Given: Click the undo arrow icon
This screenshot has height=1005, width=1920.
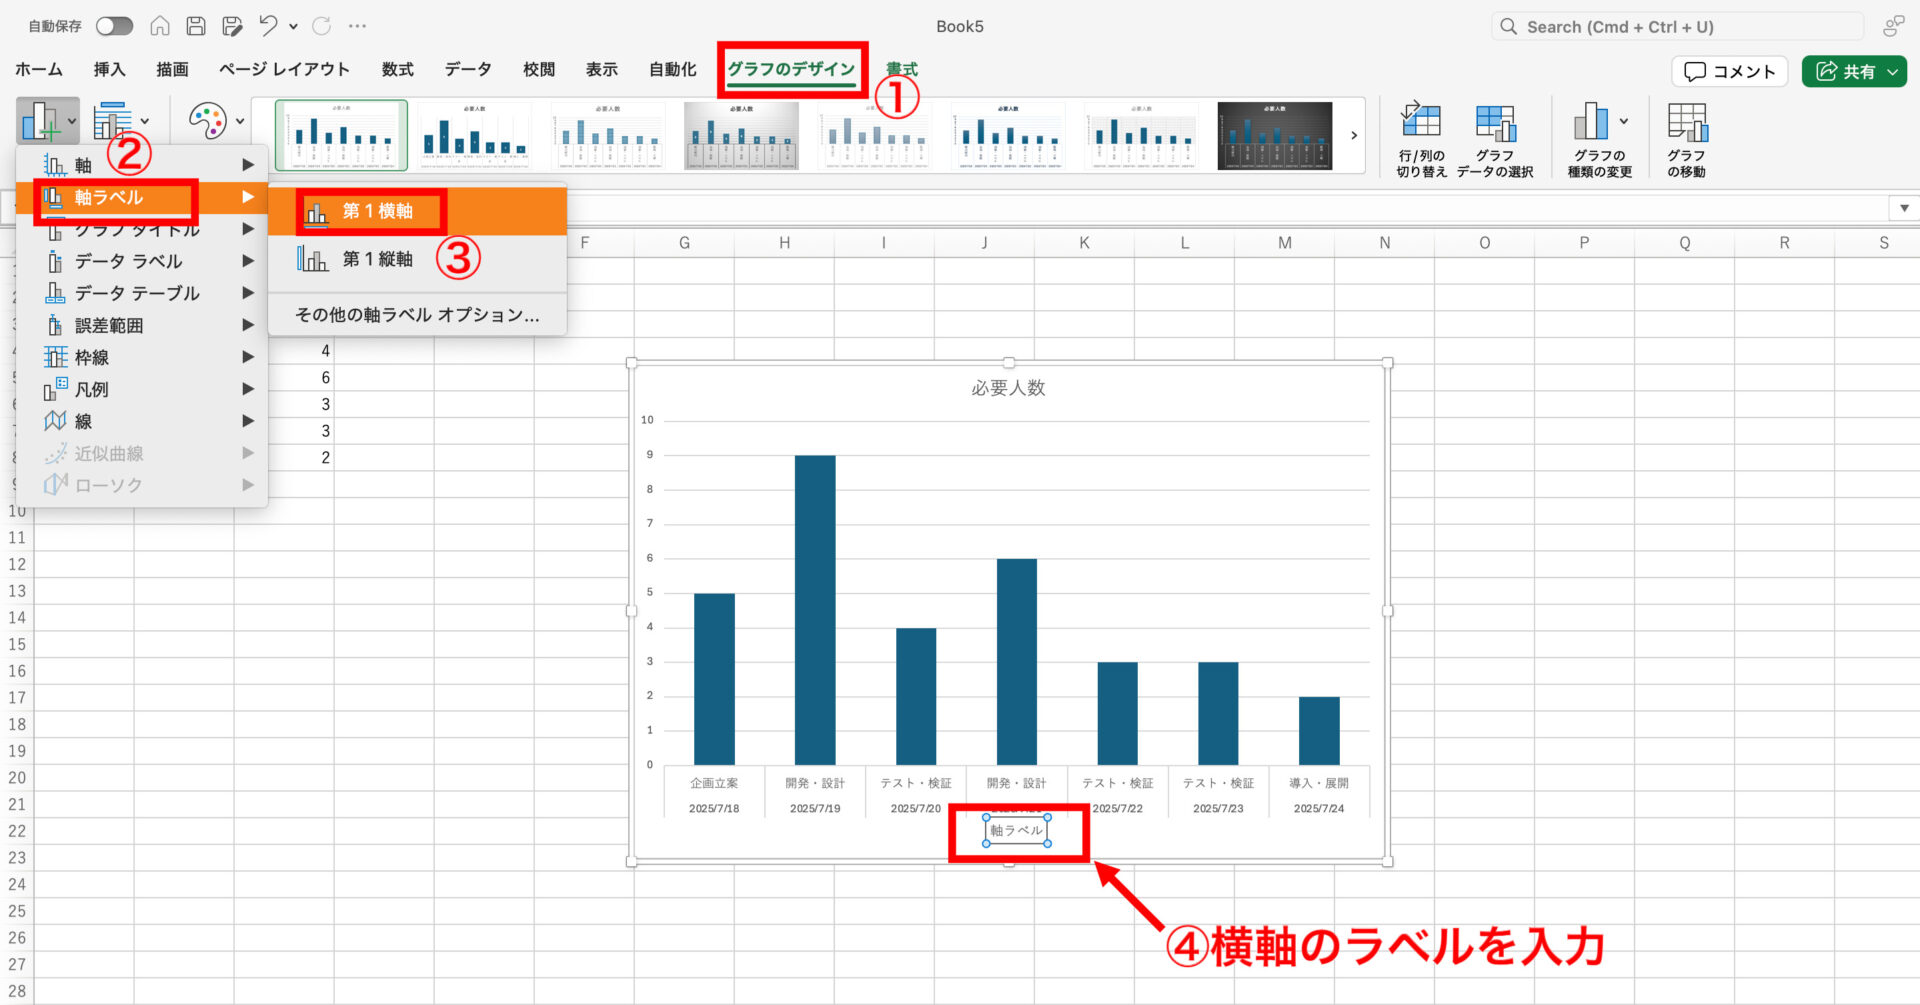Looking at the screenshot, I should [x=267, y=26].
